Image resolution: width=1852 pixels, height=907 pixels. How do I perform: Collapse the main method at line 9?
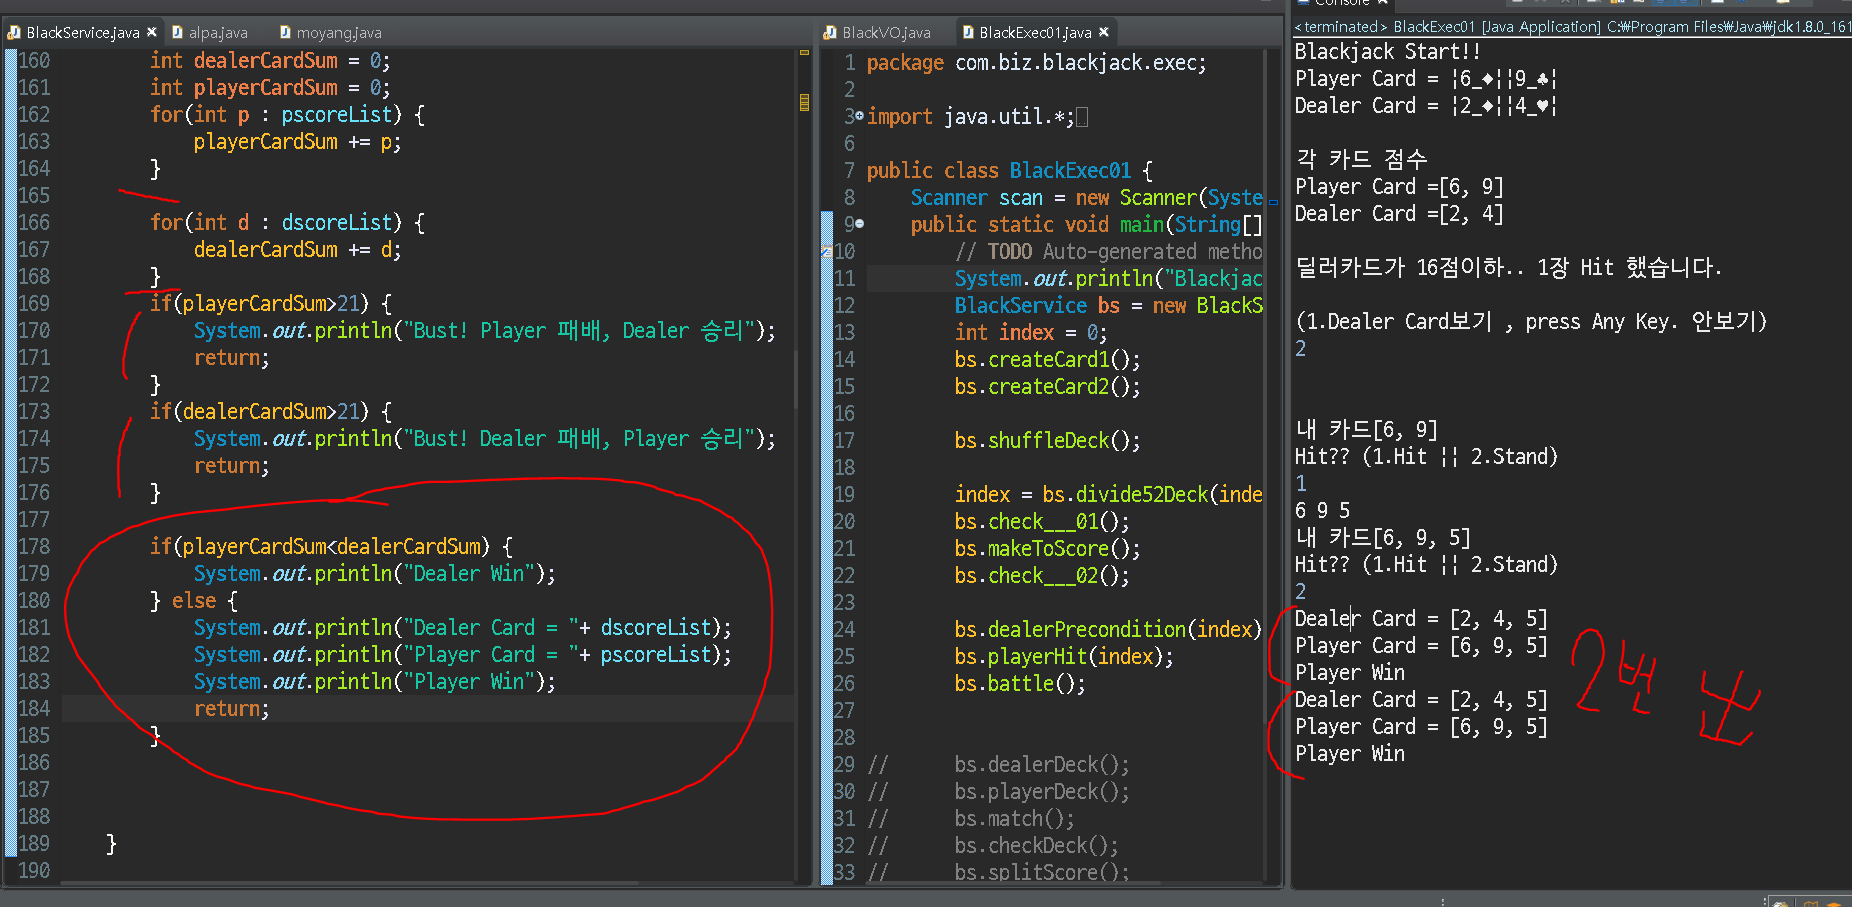pyautogui.click(x=859, y=224)
